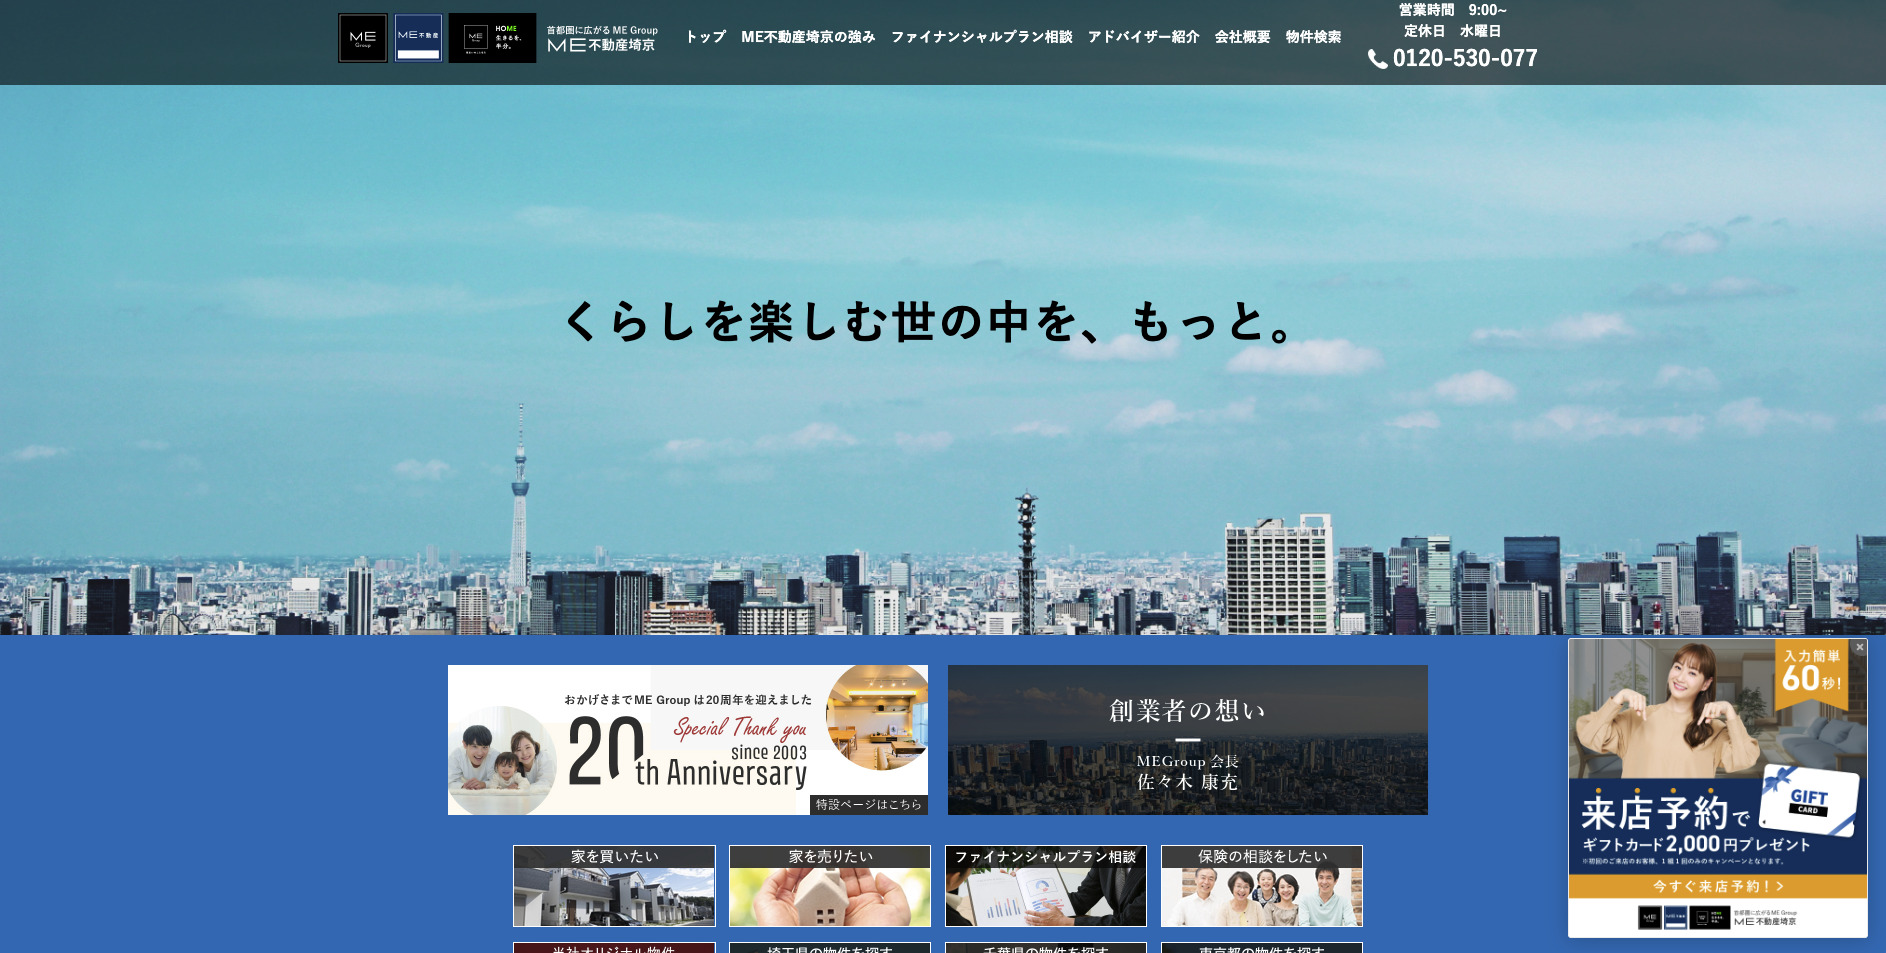Select the ME不動産 logo in the header
The height and width of the screenshot is (953, 1886).
click(418, 37)
